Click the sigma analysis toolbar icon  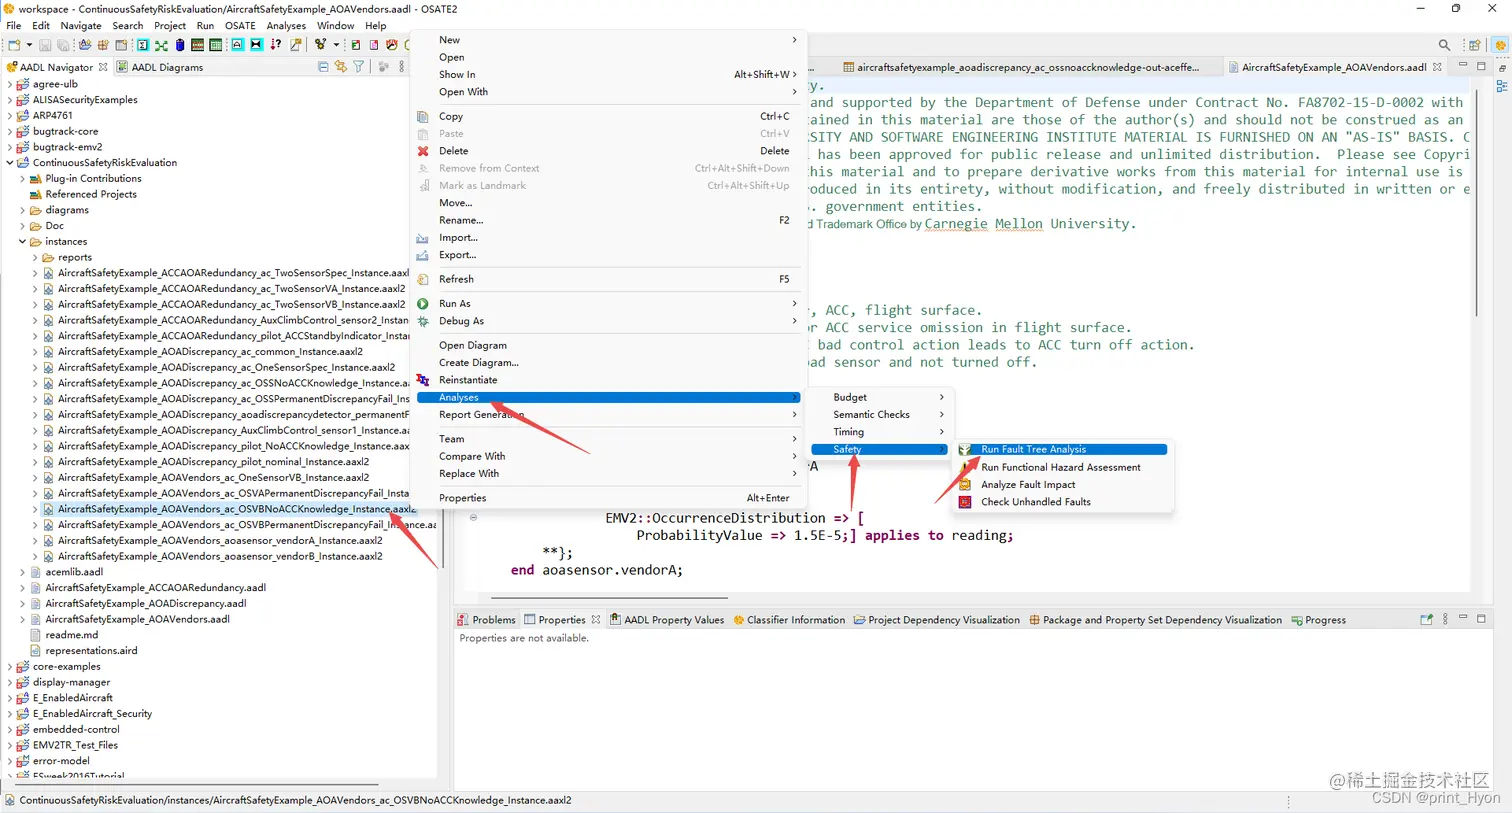click(x=143, y=45)
